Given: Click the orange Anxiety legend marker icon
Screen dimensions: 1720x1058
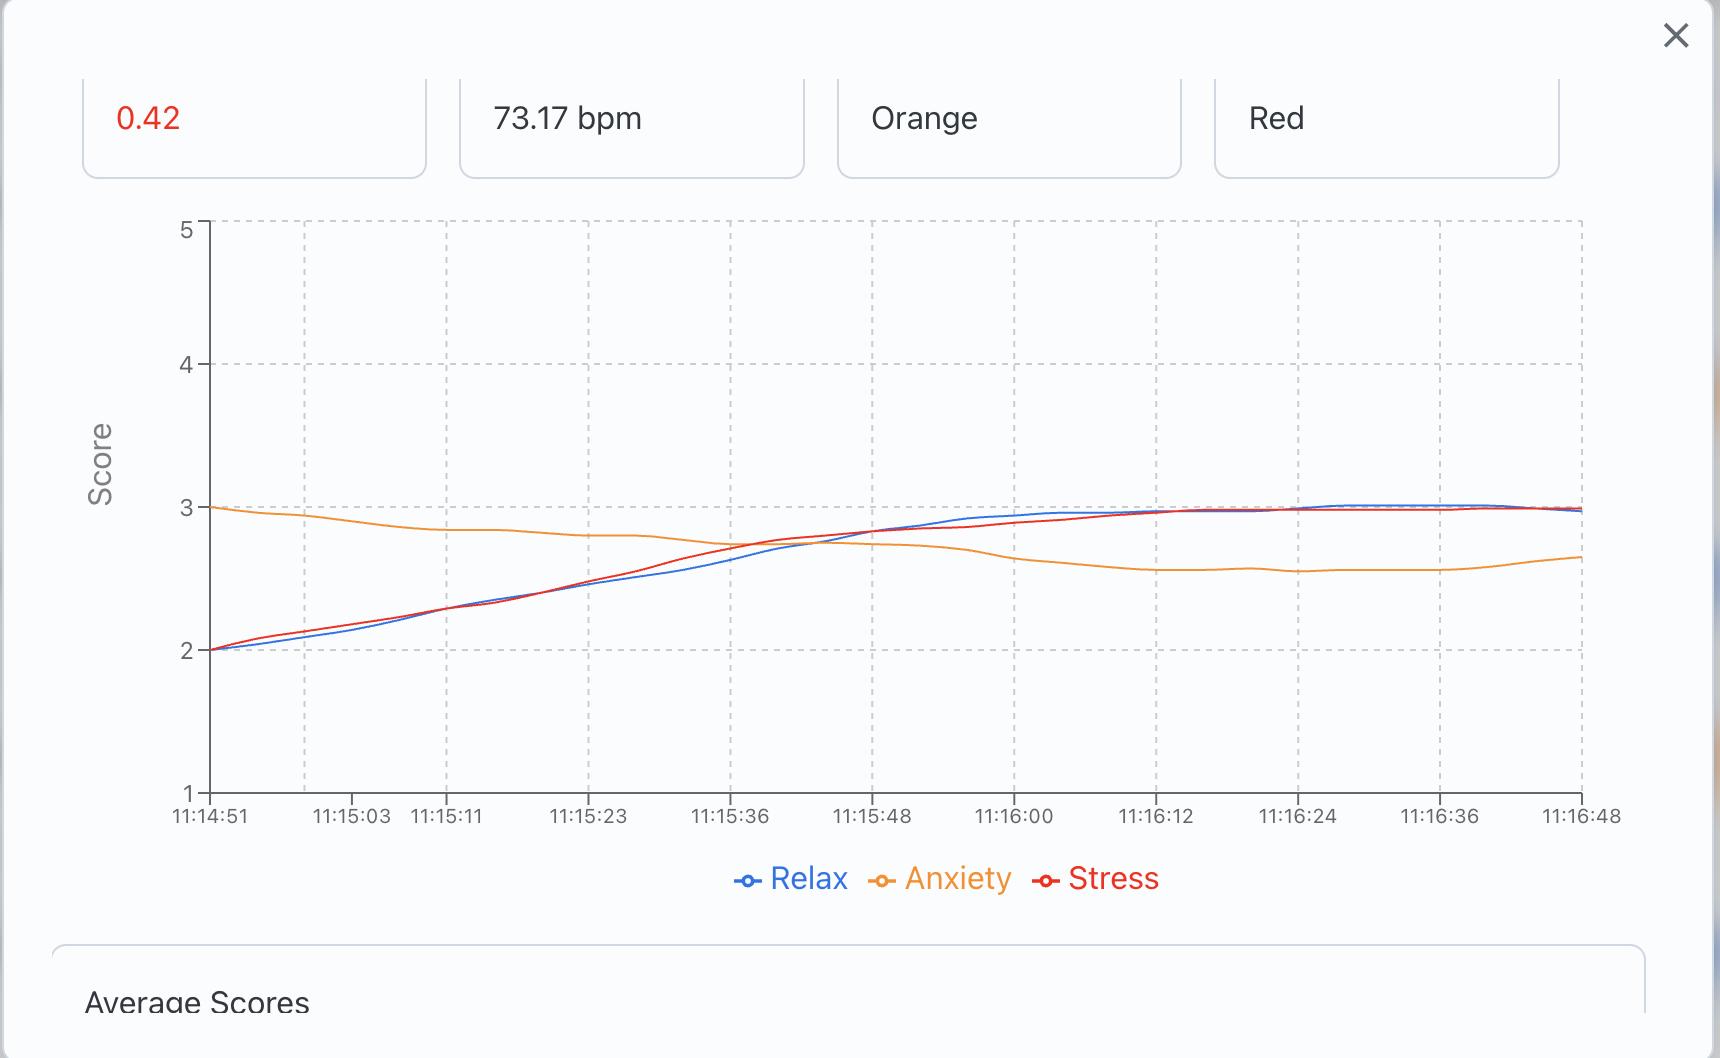Looking at the screenshot, I should point(881,881).
